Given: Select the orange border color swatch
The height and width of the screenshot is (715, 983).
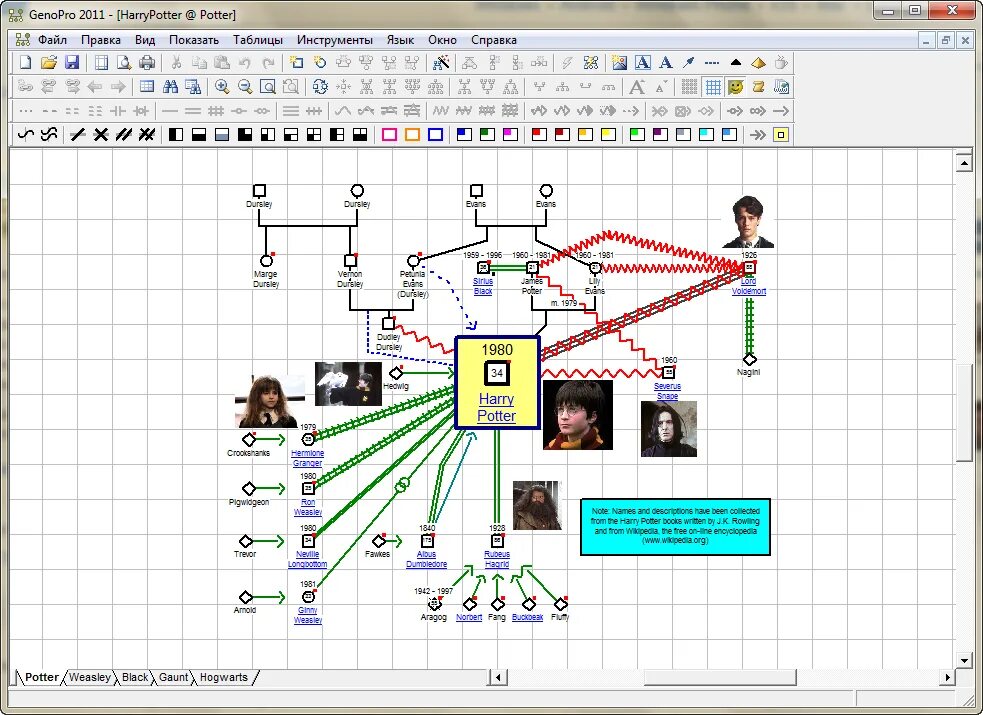Looking at the screenshot, I should point(413,134).
